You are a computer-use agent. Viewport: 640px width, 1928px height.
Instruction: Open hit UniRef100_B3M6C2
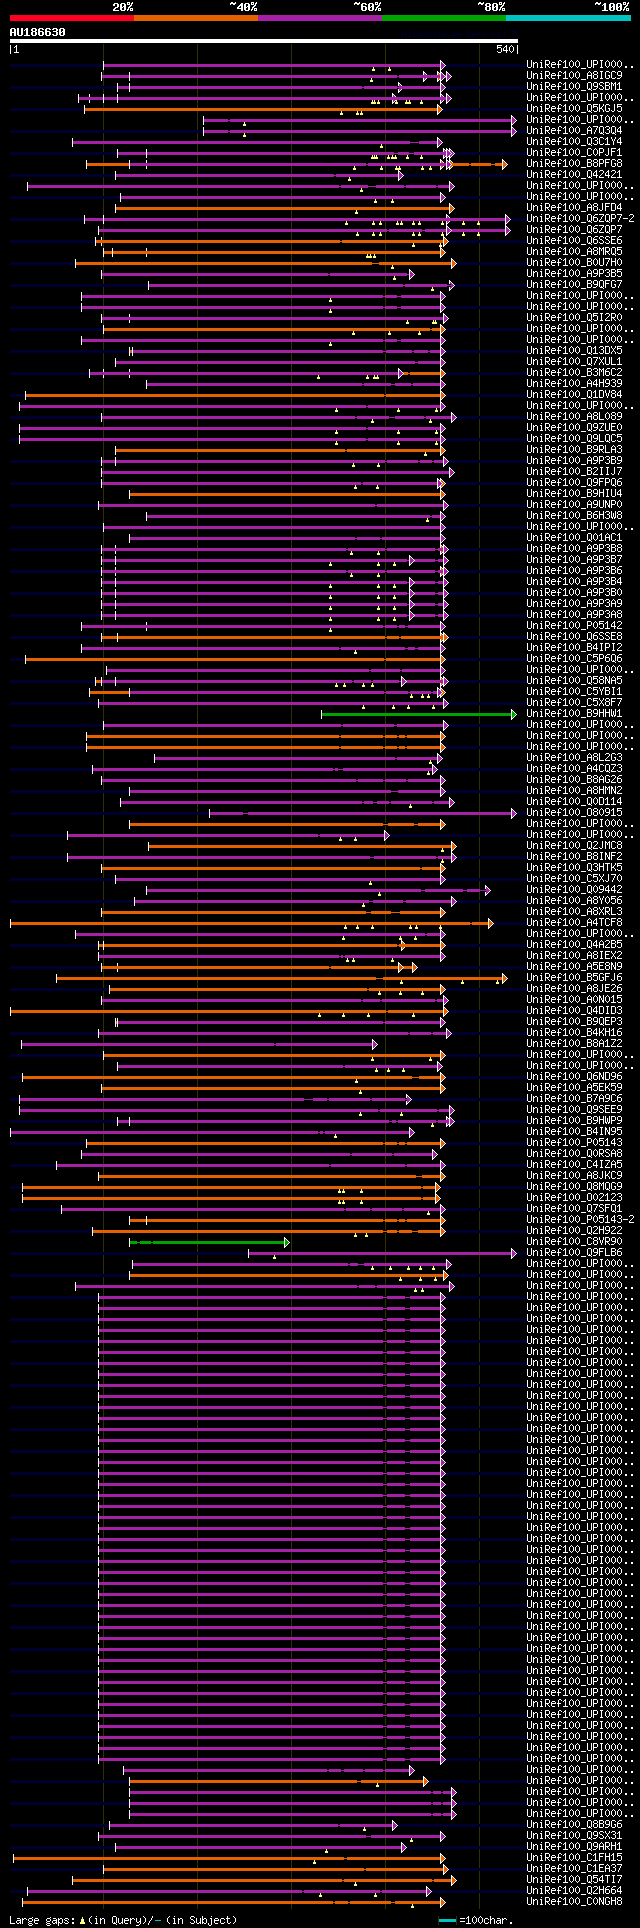(x=574, y=372)
